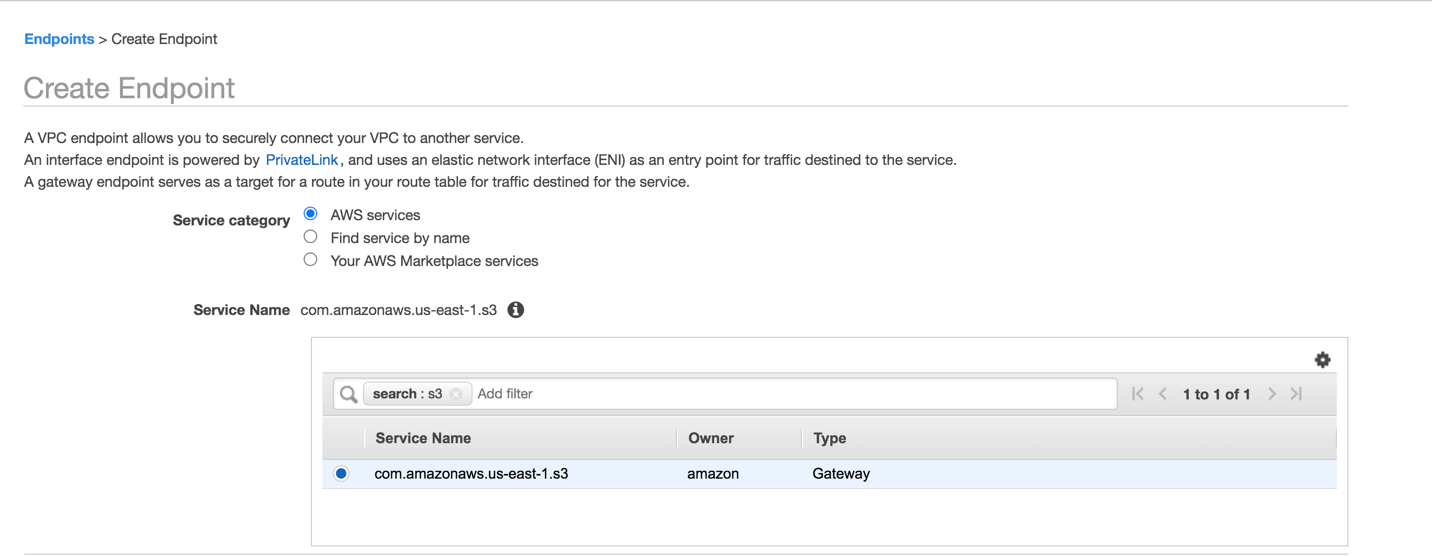Select the Find service by name option
1432x556 pixels.
coord(310,237)
